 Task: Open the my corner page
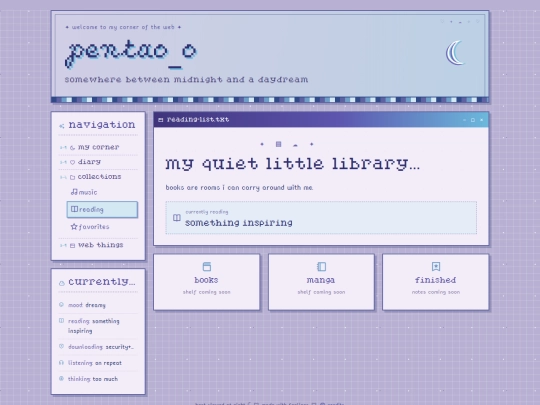[98, 147]
